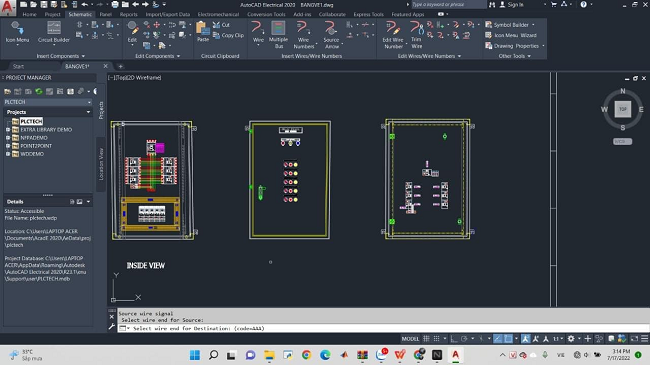Select the Multiple Bus tool
Viewport: 650px width, 365px height.
pyautogui.click(x=278, y=35)
